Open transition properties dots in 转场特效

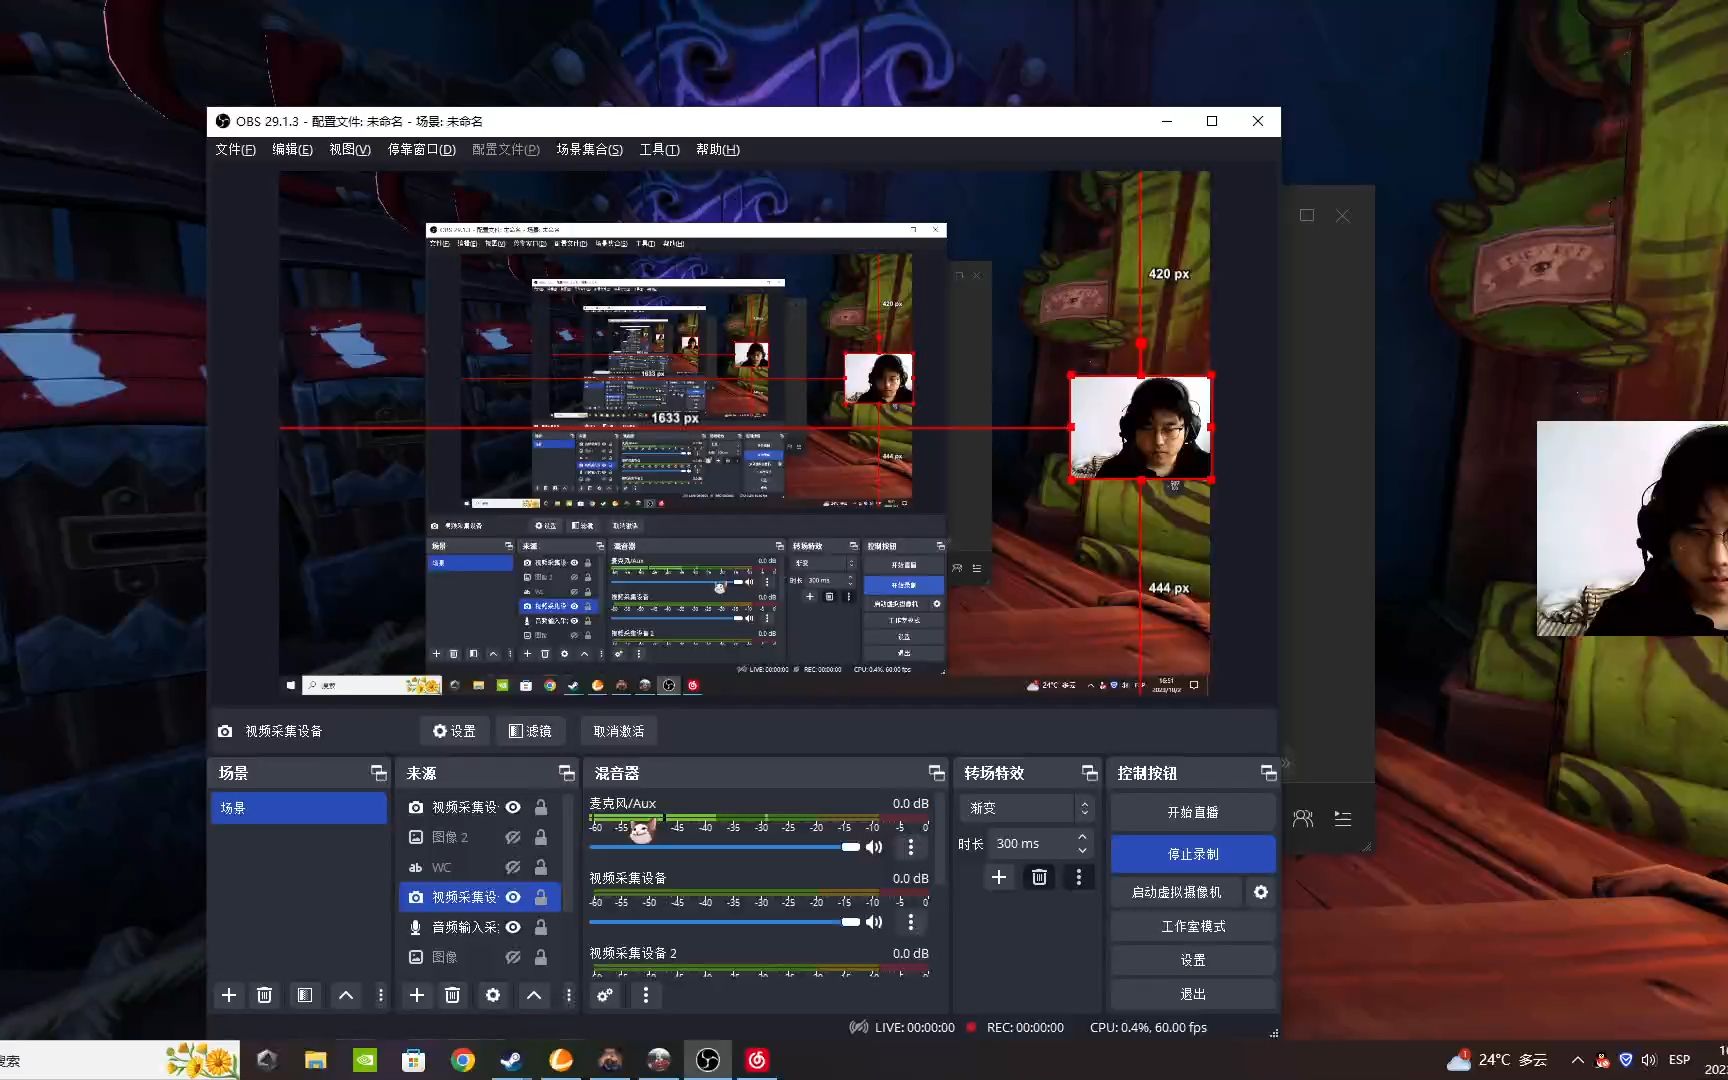coord(1078,877)
